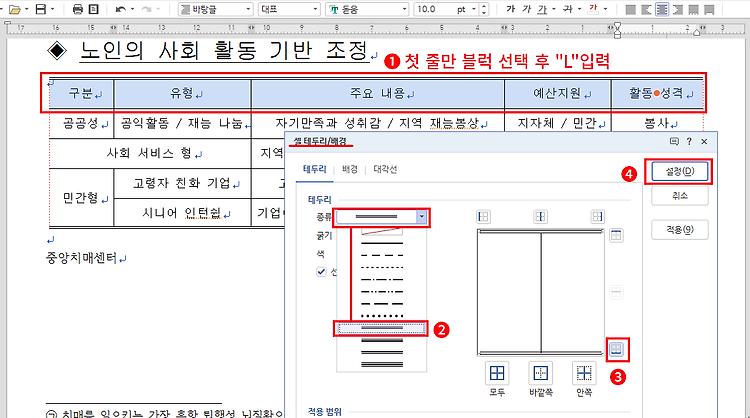Click the undo arrow icon
Viewport: 750px width, 418px height.
click(121, 9)
